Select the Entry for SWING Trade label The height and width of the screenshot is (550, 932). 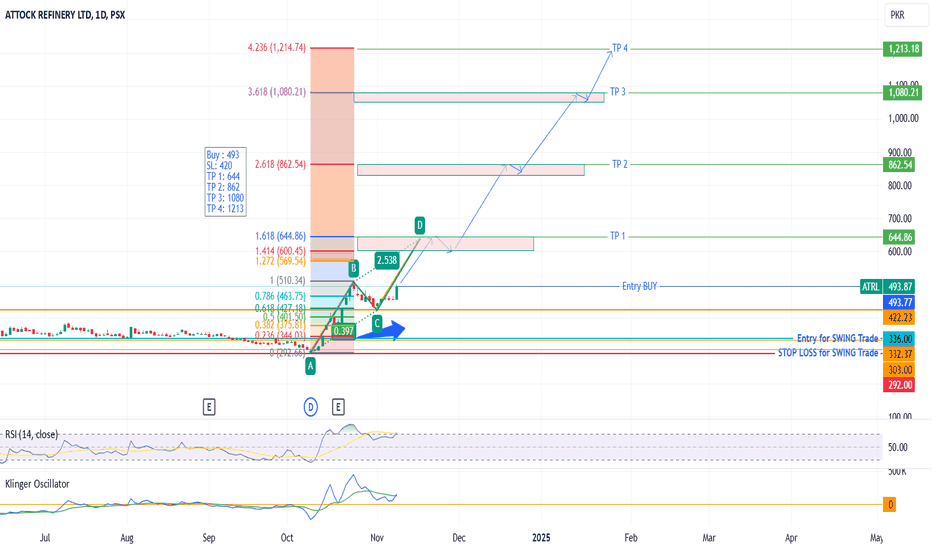coord(837,338)
